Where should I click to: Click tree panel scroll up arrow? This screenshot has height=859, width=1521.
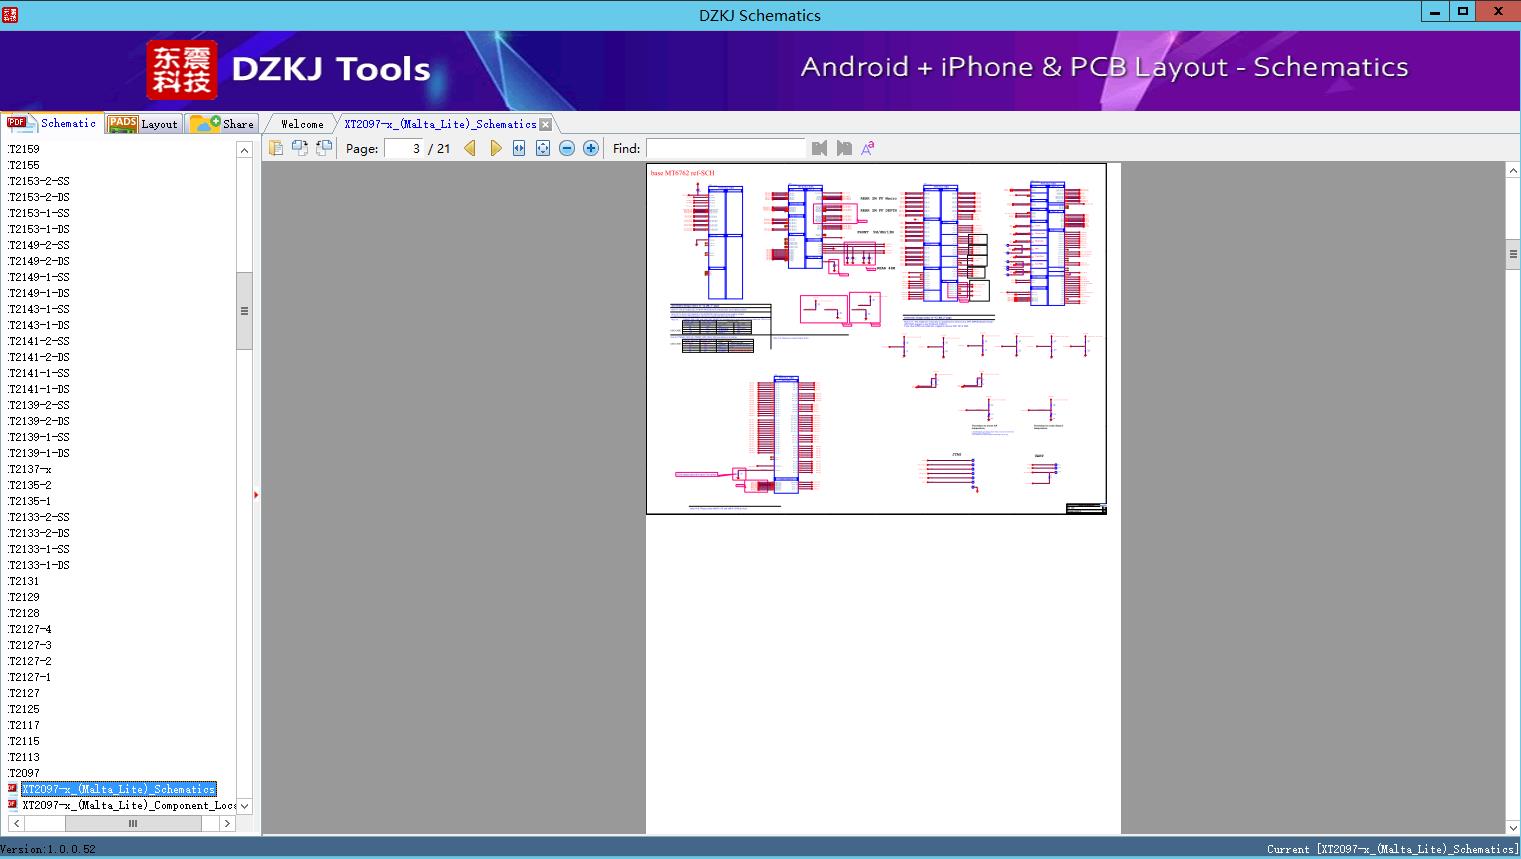tap(244, 150)
